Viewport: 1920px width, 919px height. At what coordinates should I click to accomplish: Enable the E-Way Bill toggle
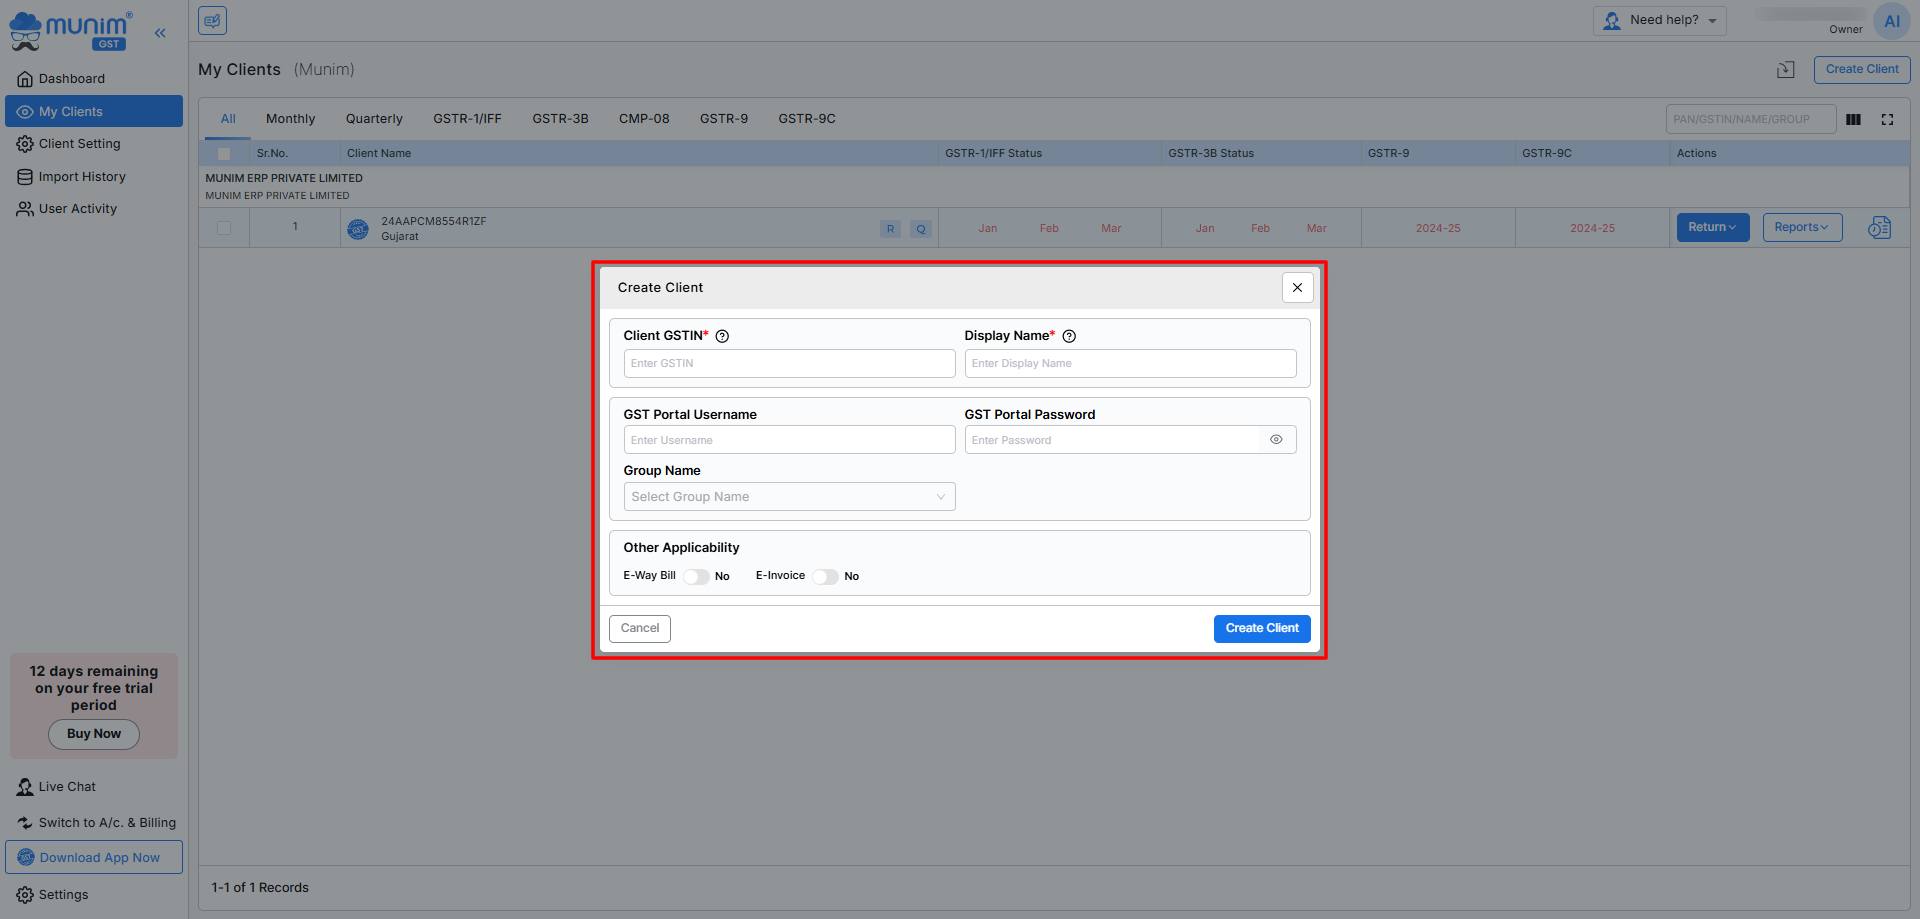[x=697, y=576]
